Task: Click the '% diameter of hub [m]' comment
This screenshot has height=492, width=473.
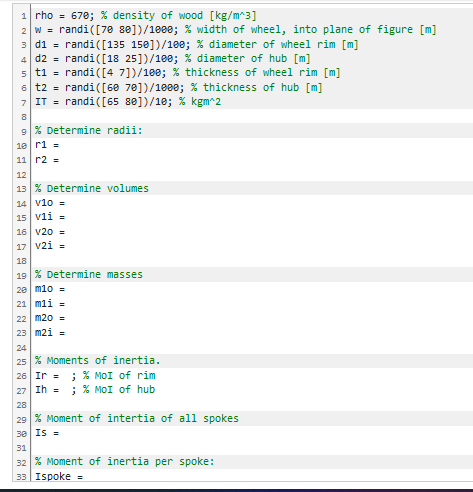Action: coord(248,59)
